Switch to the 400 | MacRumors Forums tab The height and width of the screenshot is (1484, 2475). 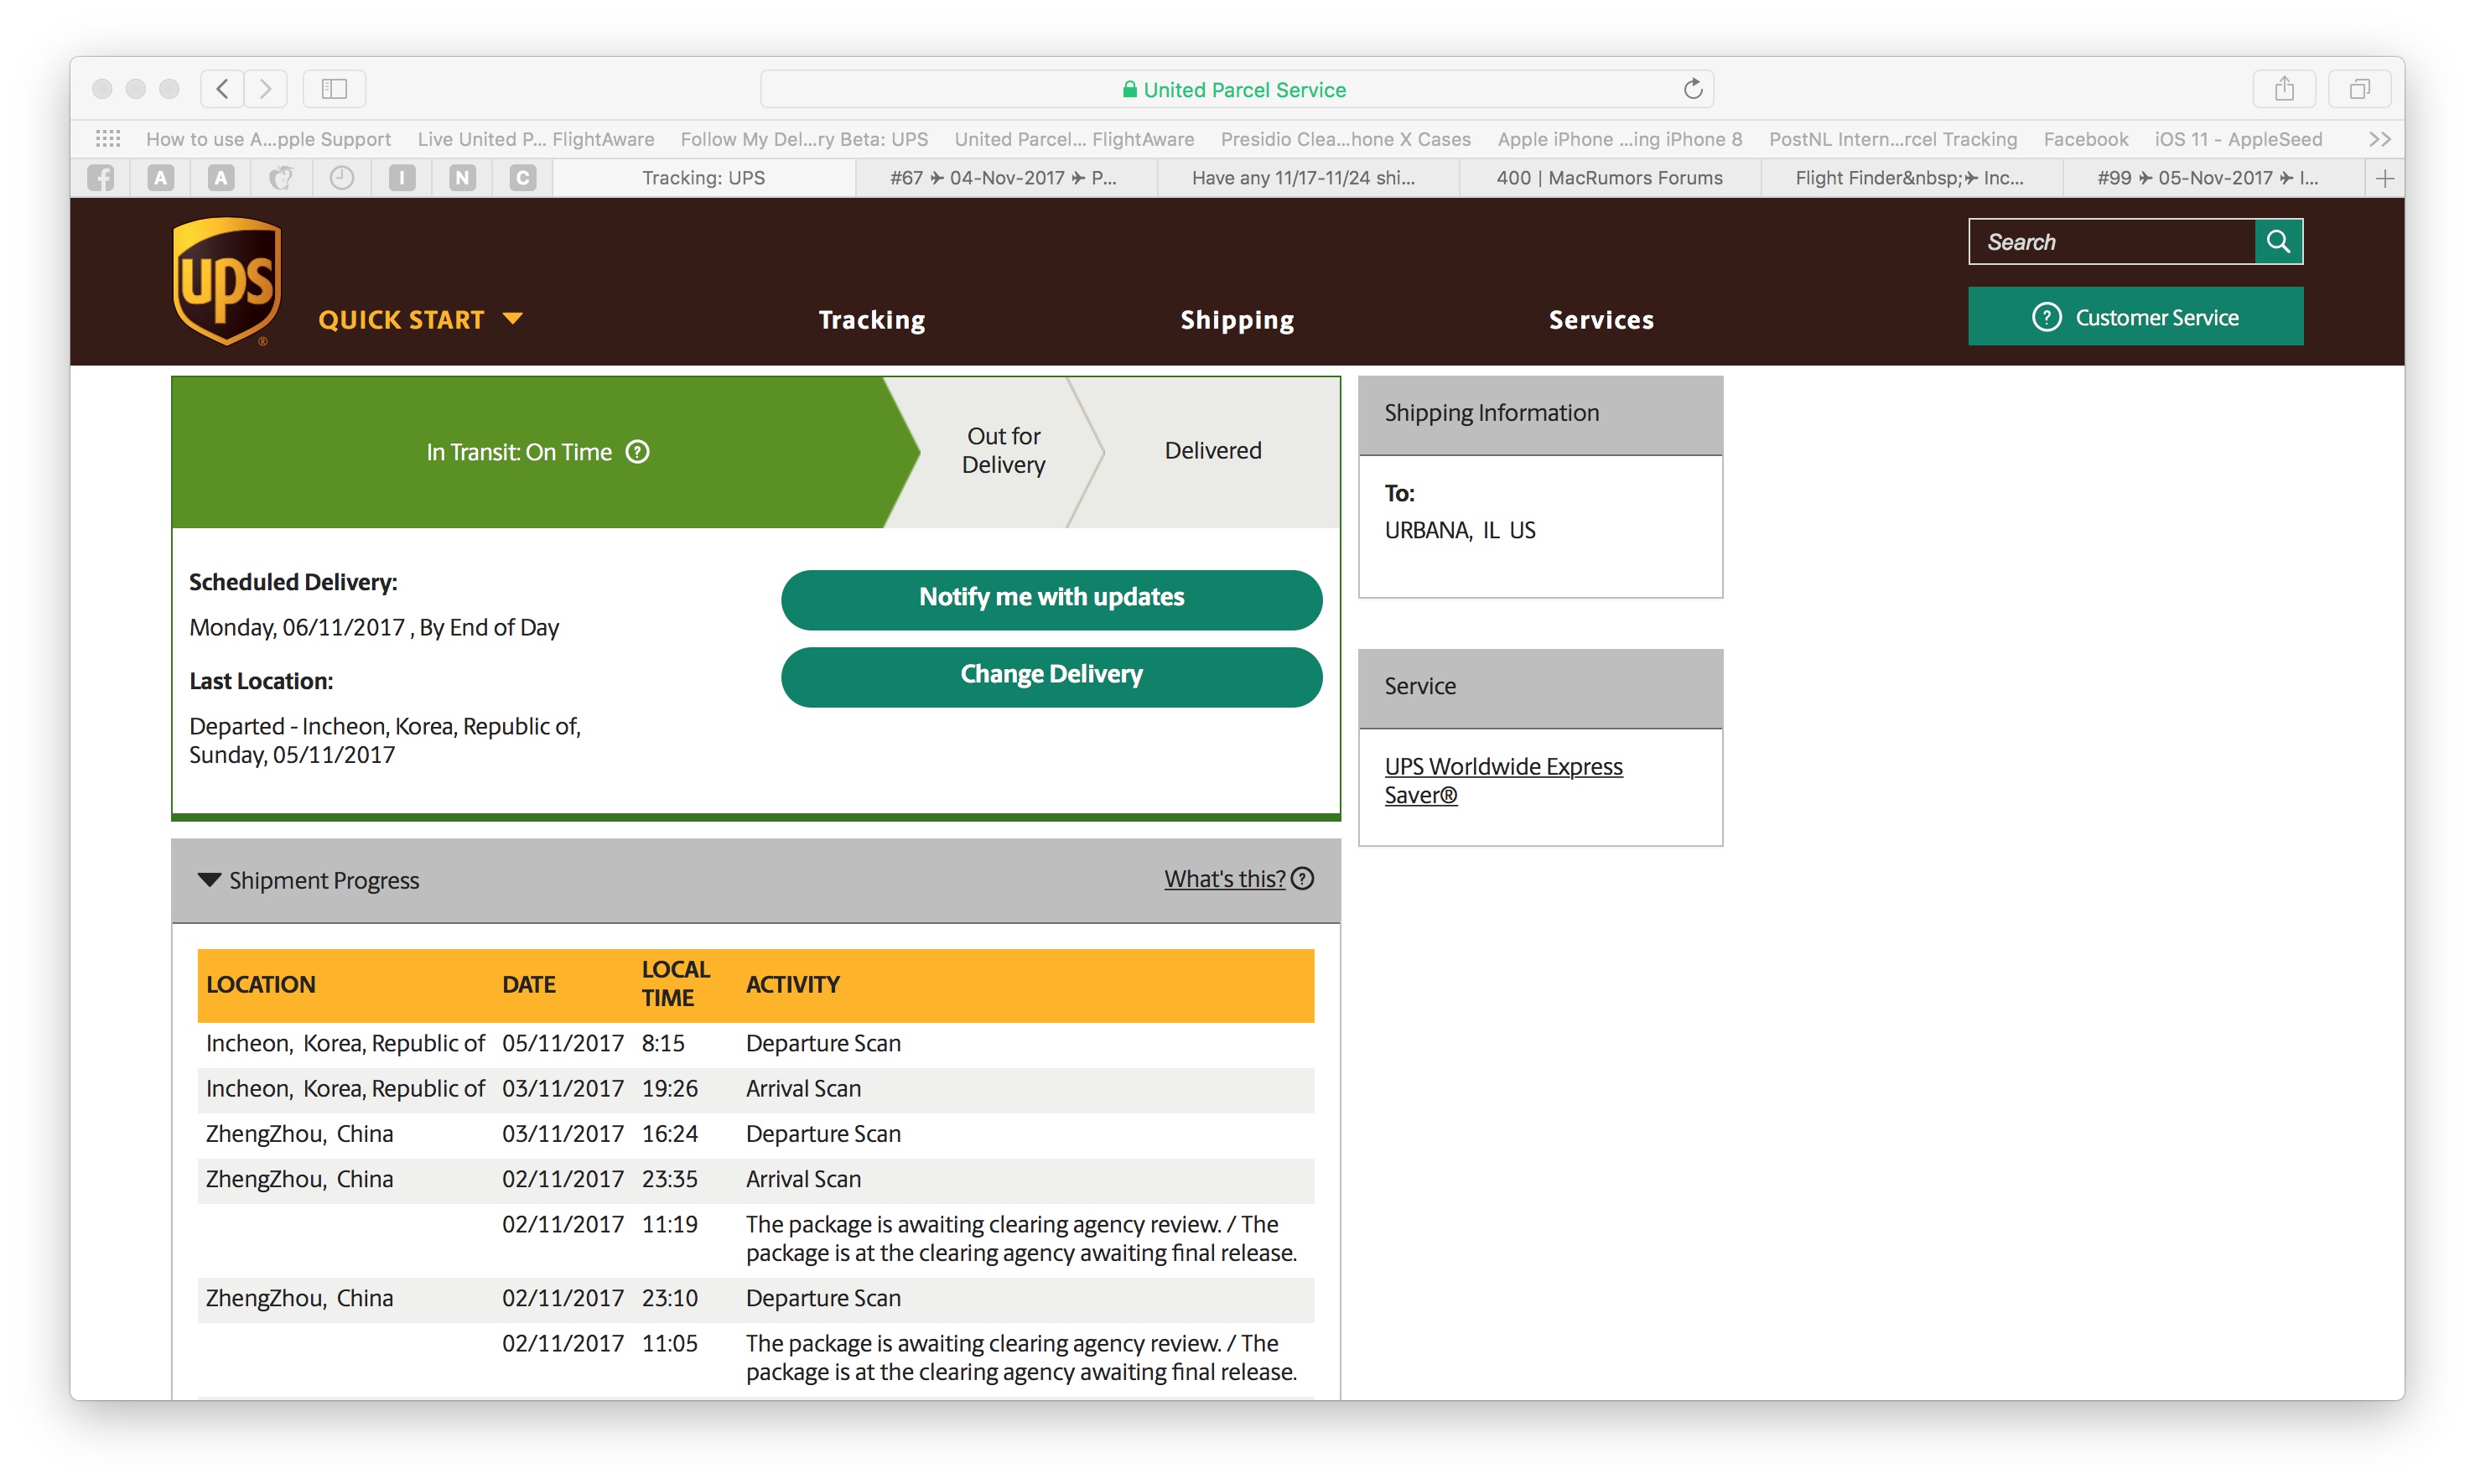(1608, 178)
